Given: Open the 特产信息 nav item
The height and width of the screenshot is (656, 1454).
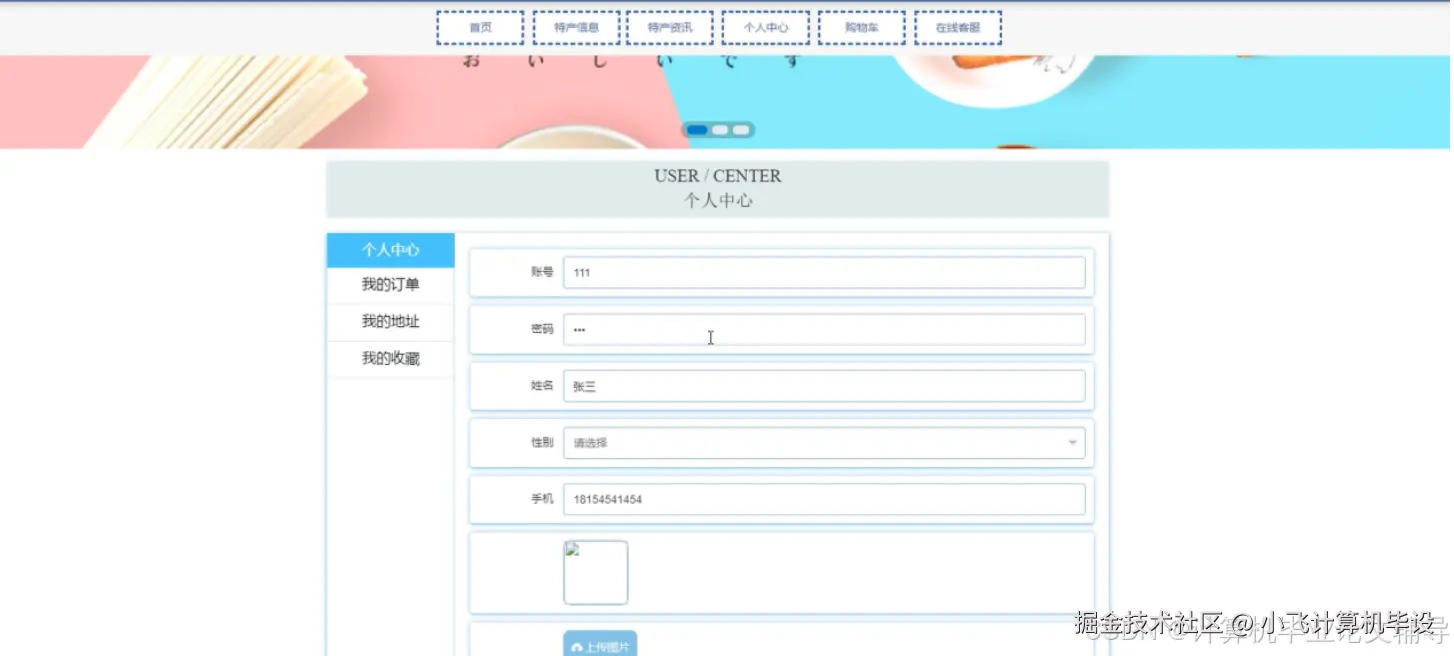Looking at the screenshot, I should [x=576, y=28].
